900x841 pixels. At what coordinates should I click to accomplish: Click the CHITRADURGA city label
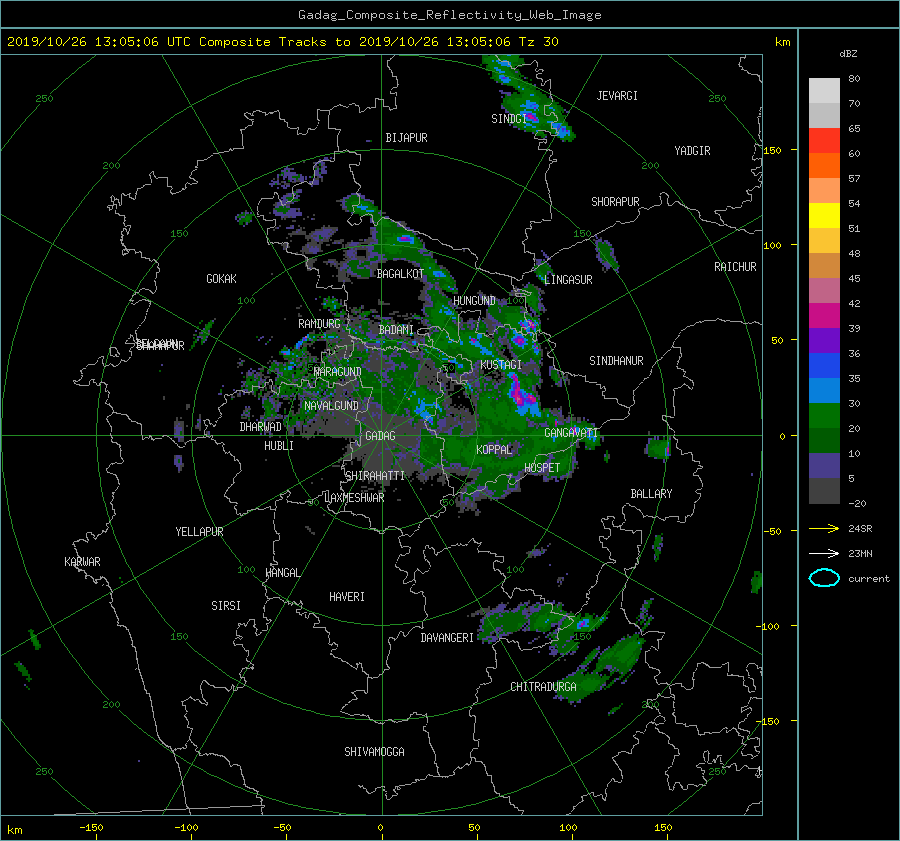[x=544, y=687]
